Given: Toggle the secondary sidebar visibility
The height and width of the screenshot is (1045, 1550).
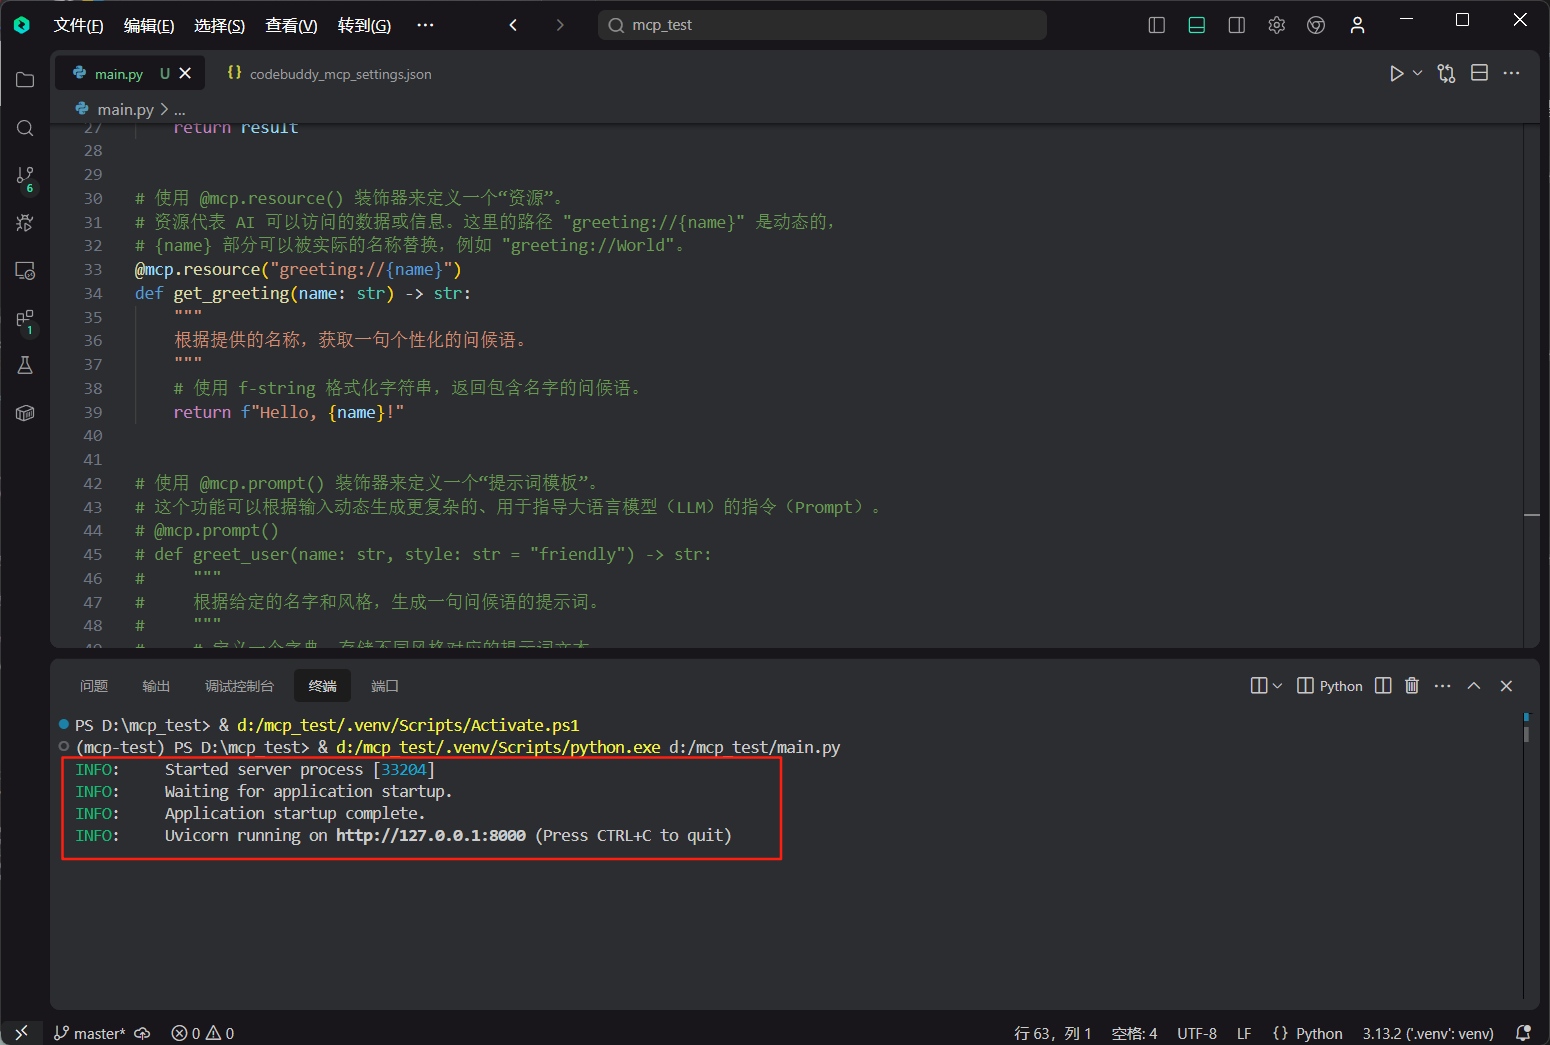Looking at the screenshot, I should 1237,25.
